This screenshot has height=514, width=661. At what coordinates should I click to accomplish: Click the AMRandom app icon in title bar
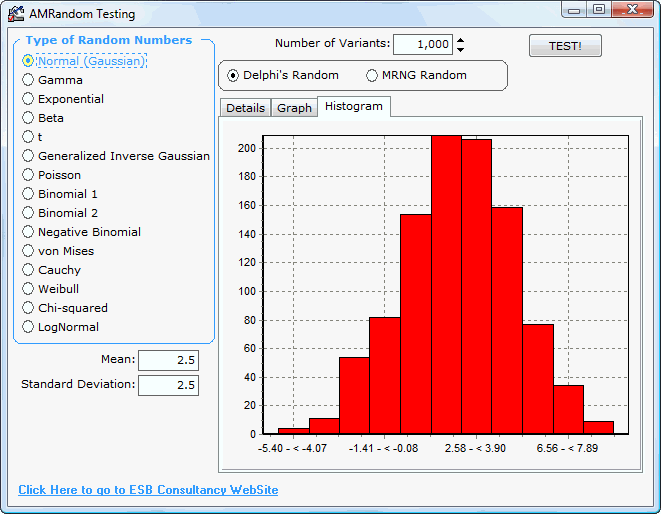[x=16, y=14]
